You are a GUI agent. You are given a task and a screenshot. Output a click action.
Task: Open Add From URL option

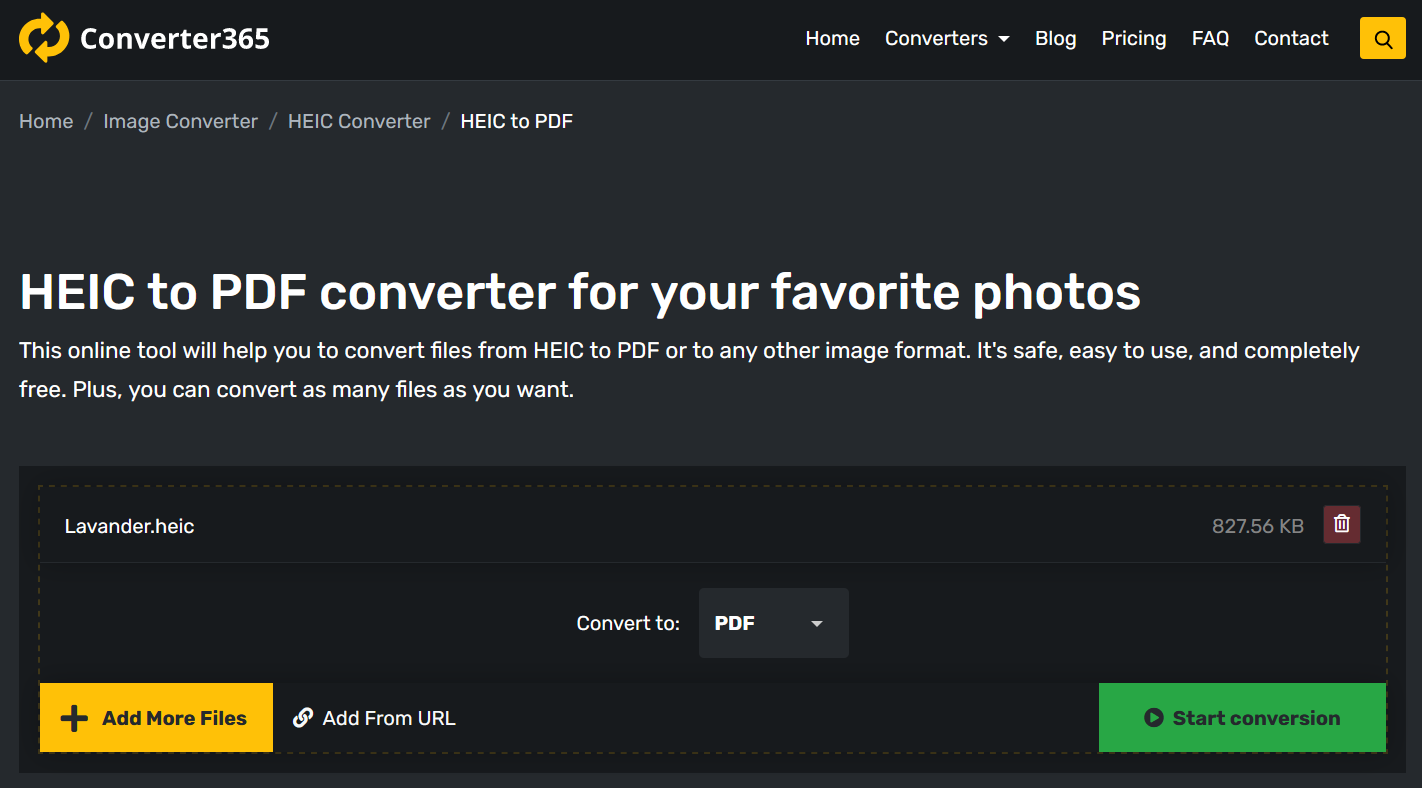pos(388,717)
